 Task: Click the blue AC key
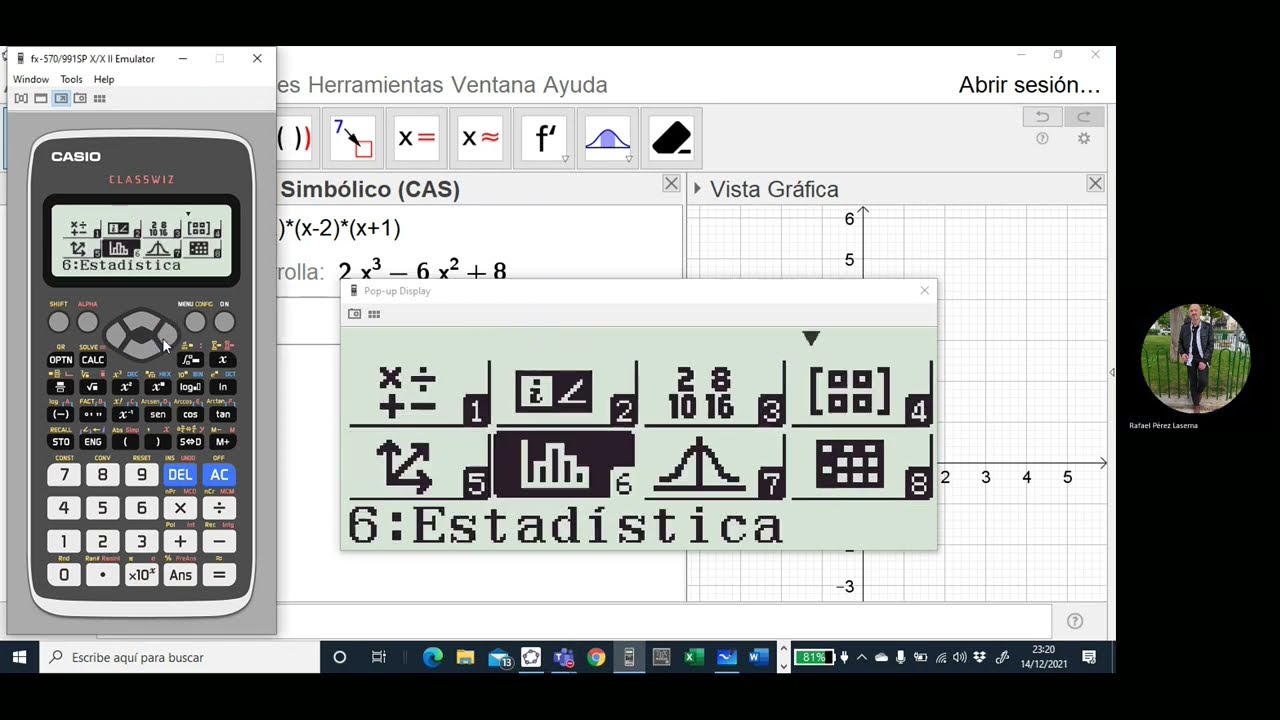pyautogui.click(x=219, y=475)
